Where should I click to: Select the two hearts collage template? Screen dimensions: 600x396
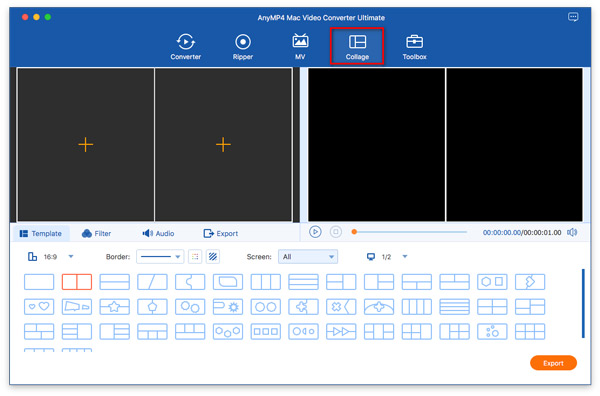pos(39,306)
